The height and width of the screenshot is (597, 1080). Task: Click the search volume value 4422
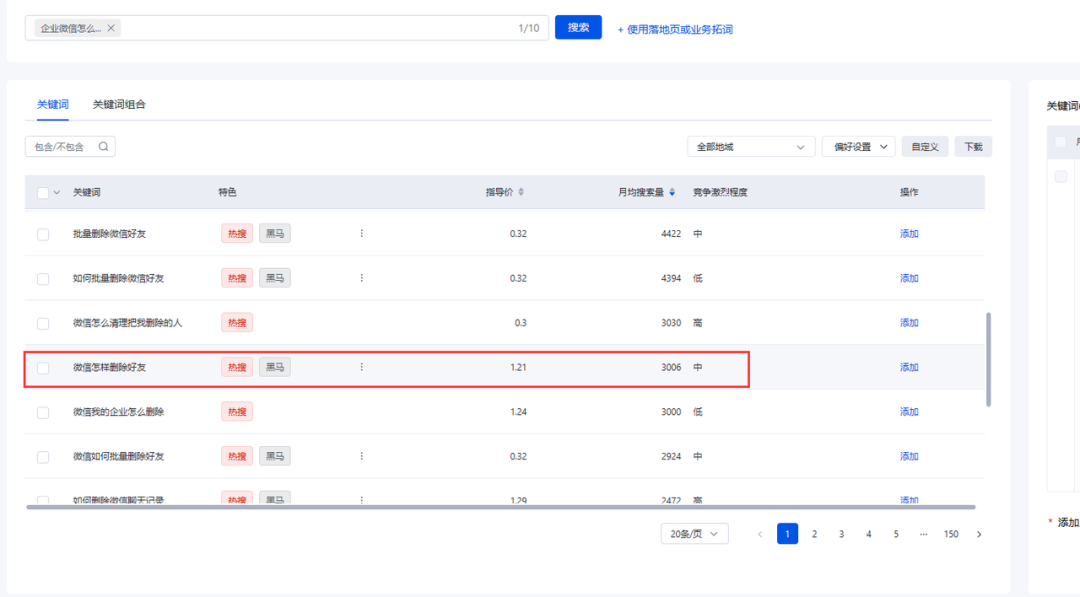tap(671, 233)
